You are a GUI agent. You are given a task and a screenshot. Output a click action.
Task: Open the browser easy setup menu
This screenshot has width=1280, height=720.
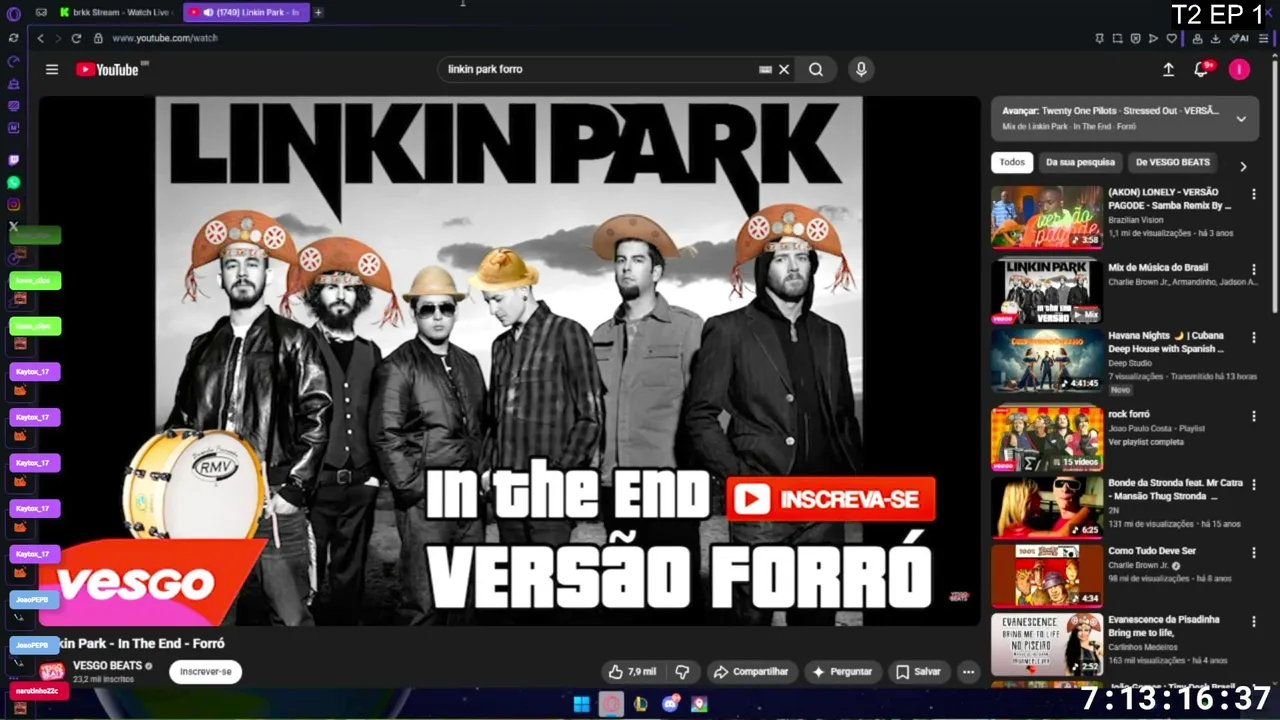click(x=1263, y=38)
